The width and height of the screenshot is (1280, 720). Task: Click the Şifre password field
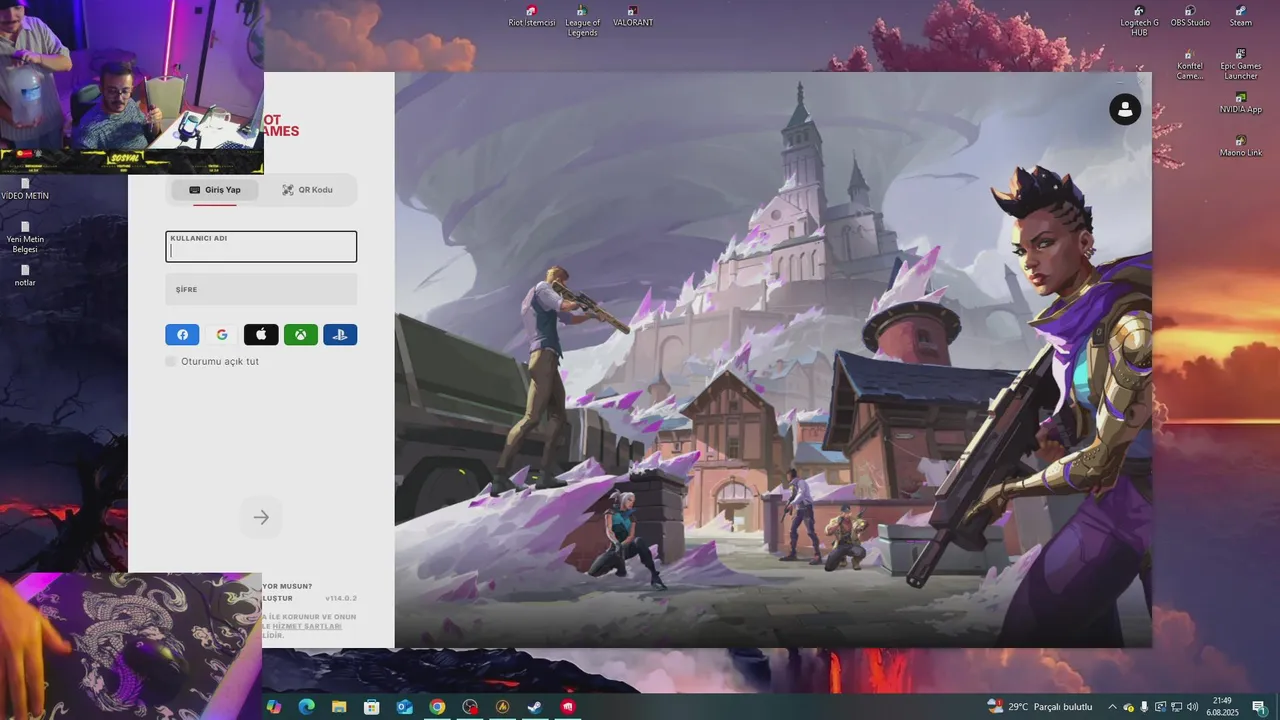coord(261,289)
